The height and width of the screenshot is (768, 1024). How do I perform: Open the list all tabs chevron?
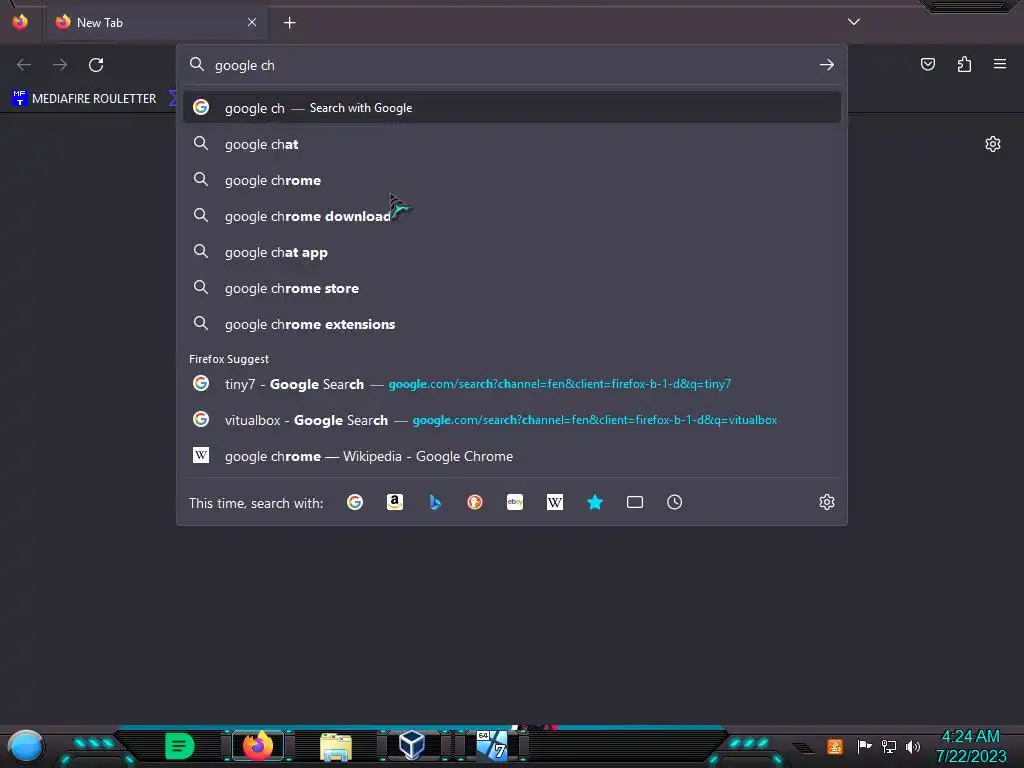[x=854, y=22]
